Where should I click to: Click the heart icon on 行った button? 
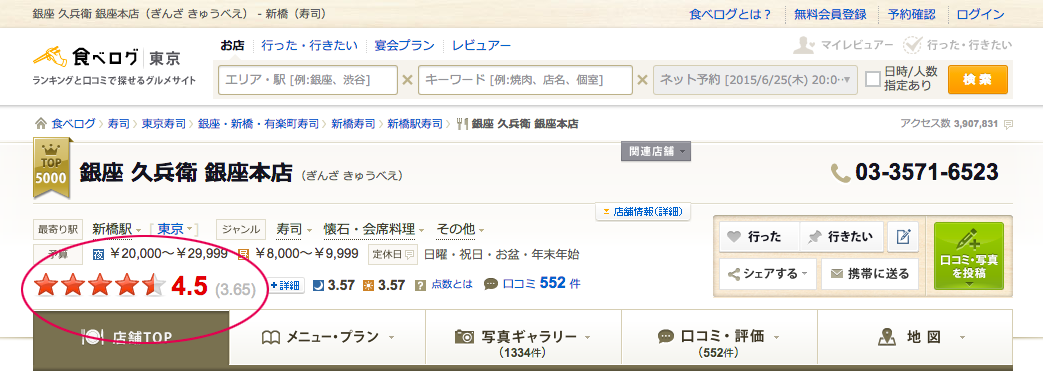point(733,237)
